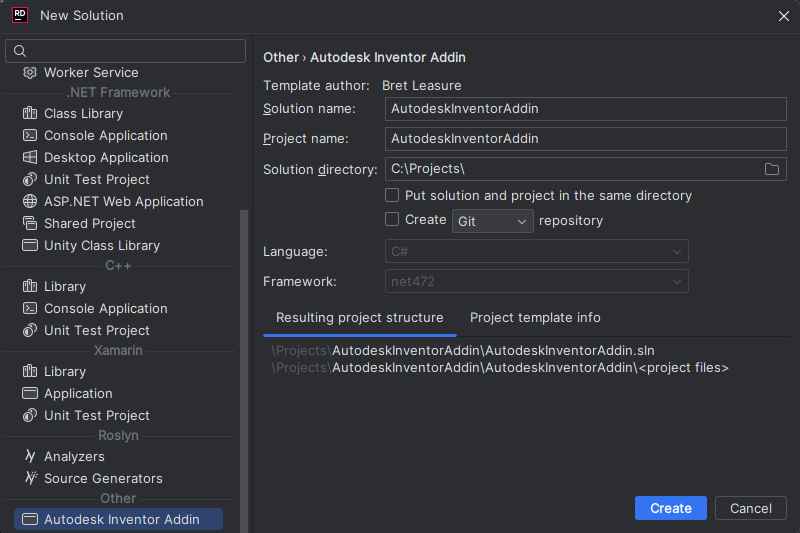The height and width of the screenshot is (533, 800).
Task: Click the template list scrollbar
Action: [244, 370]
